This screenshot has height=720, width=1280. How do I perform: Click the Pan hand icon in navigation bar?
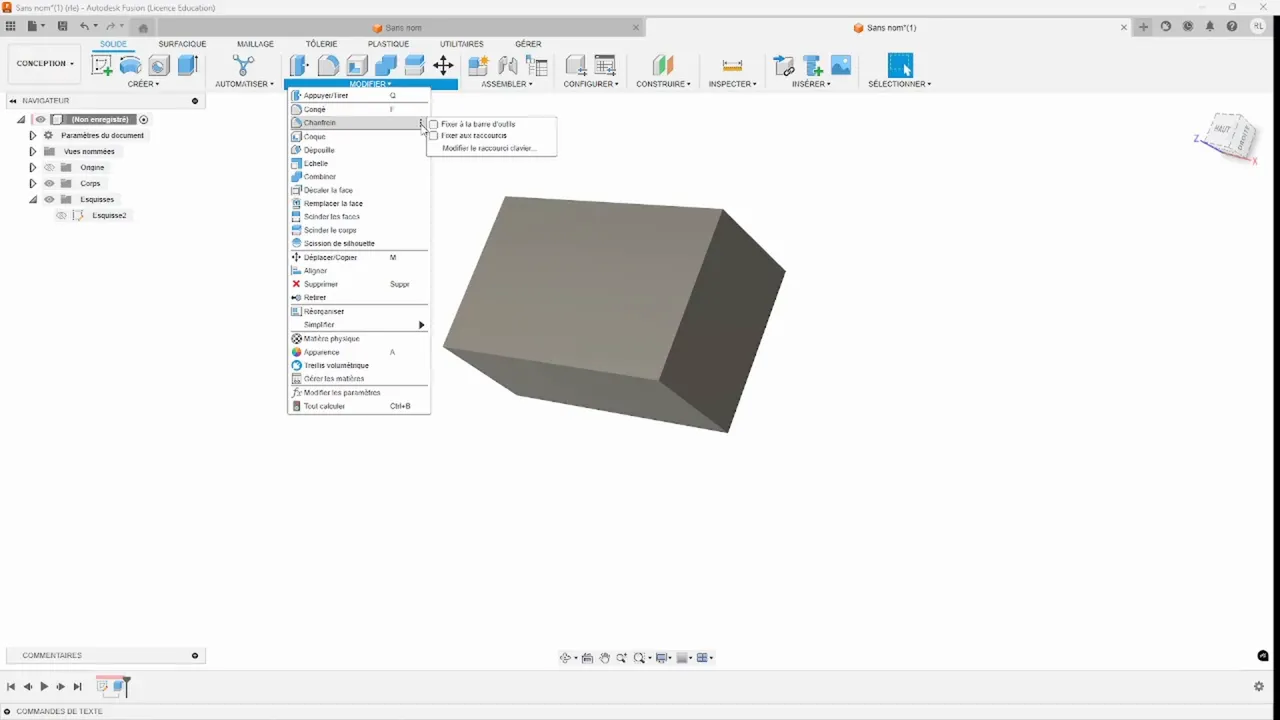point(604,658)
